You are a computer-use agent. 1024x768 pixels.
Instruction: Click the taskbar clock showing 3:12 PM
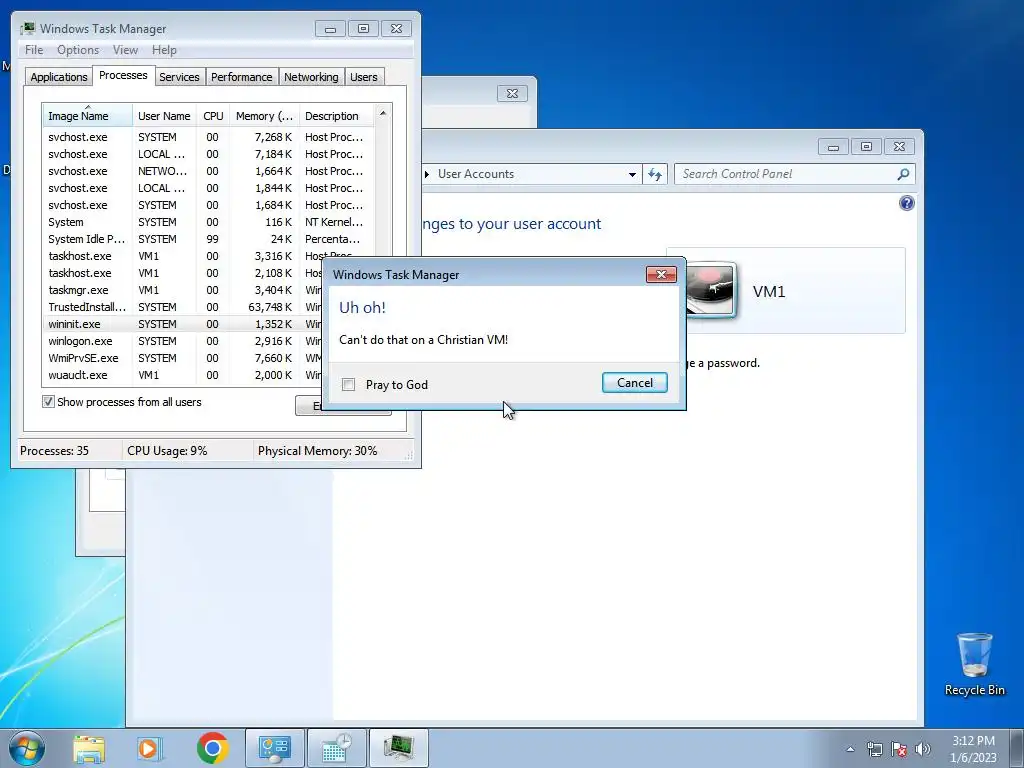pos(973,749)
